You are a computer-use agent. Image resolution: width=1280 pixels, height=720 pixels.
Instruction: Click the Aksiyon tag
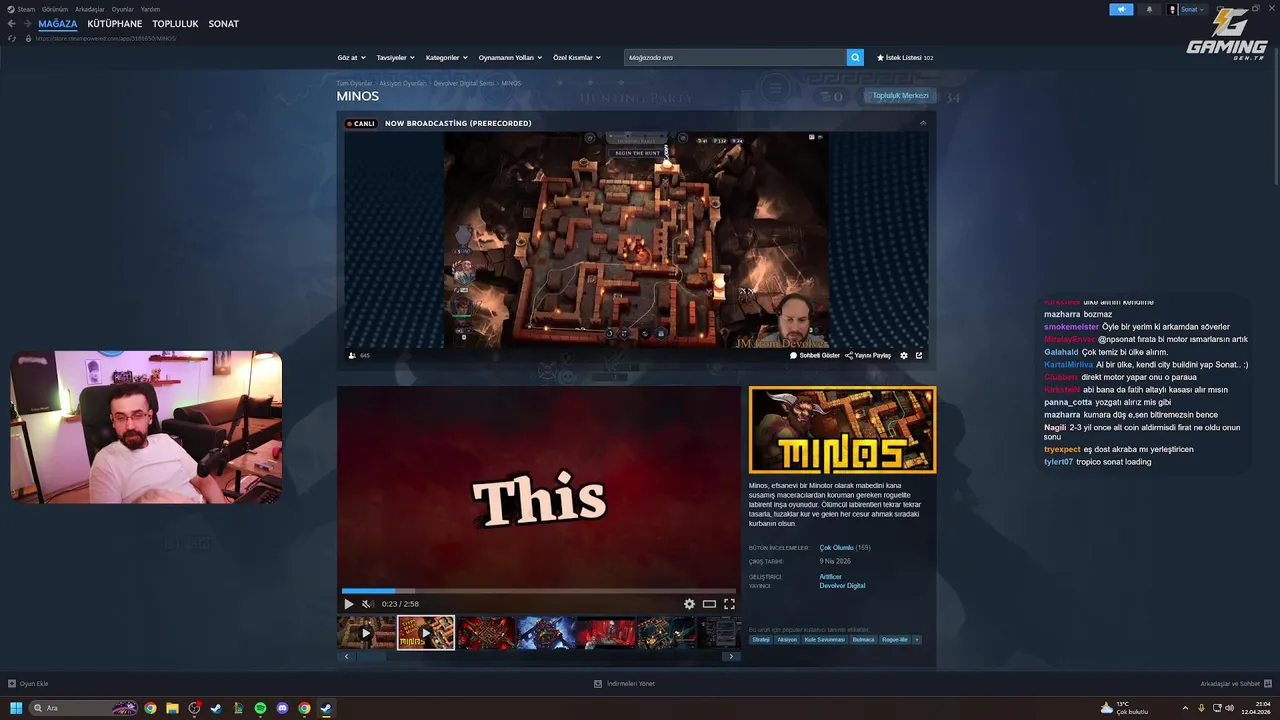[x=788, y=640]
